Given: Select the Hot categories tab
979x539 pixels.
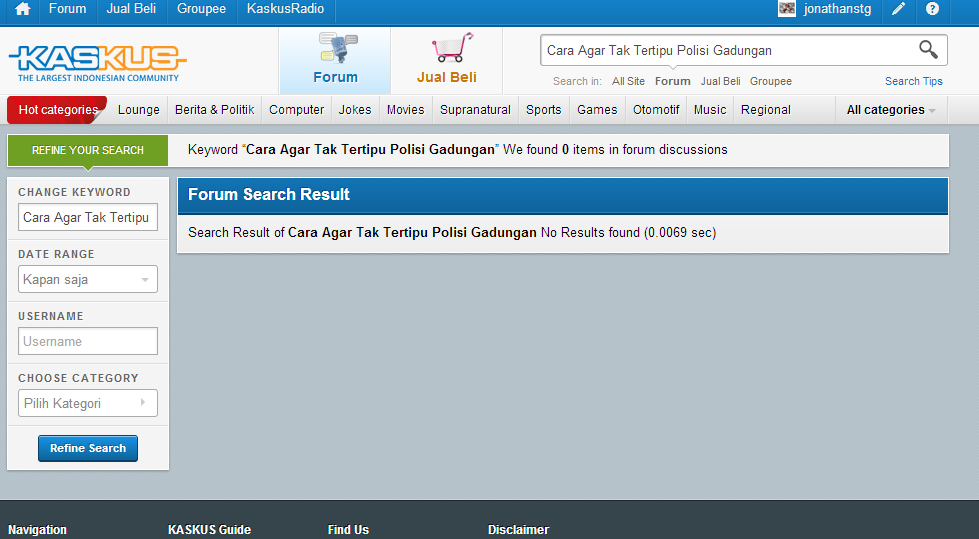Looking at the screenshot, I should pyautogui.click(x=58, y=110).
